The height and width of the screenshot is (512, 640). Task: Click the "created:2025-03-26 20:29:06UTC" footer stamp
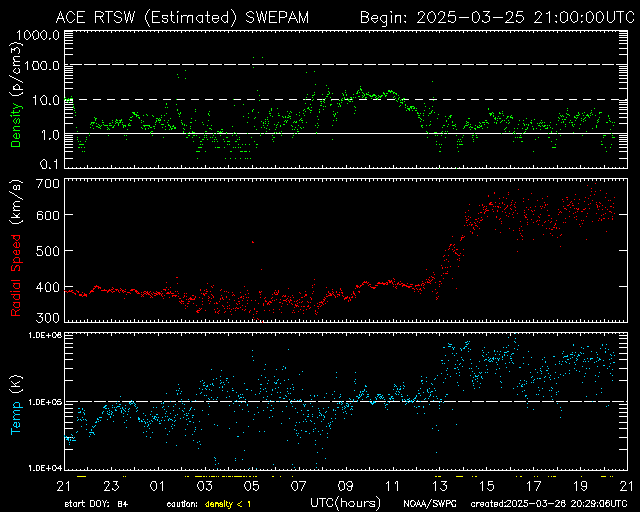(x=549, y=504)
